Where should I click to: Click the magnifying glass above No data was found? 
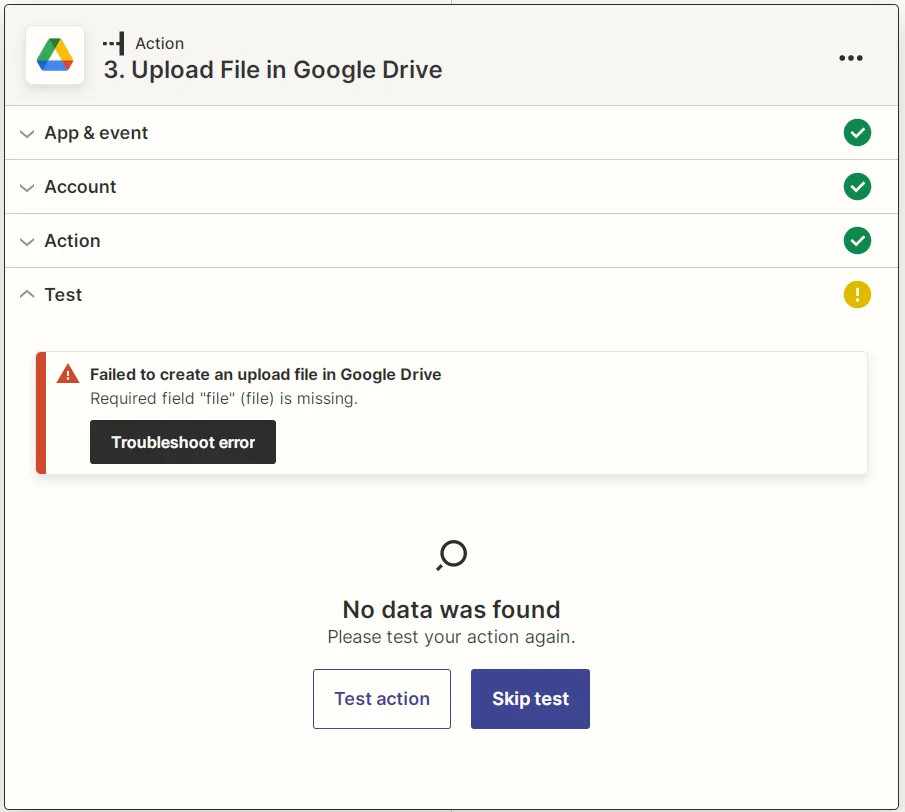451,554
